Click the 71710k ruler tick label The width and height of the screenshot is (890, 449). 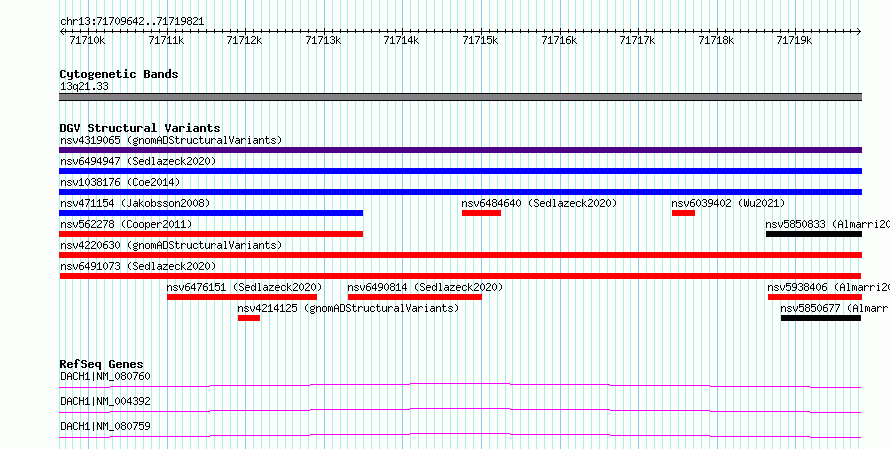87,41
